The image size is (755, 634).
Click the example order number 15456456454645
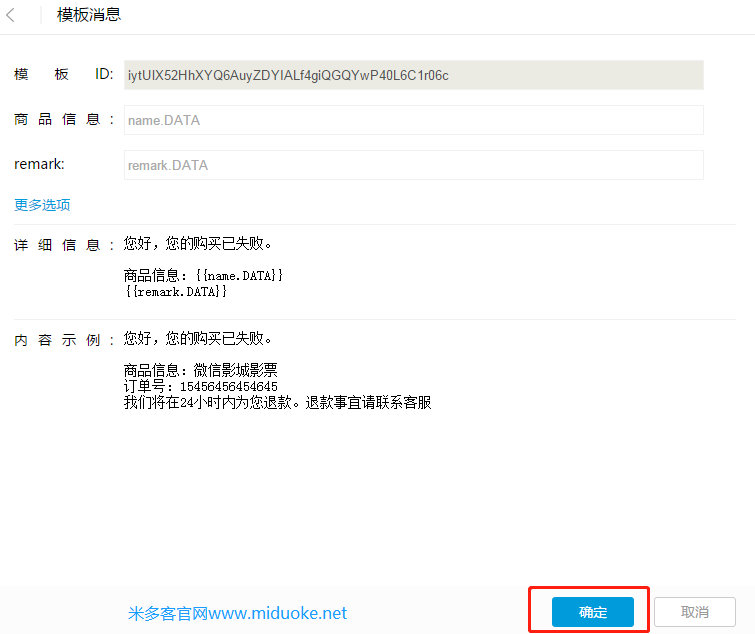point(200,386)
